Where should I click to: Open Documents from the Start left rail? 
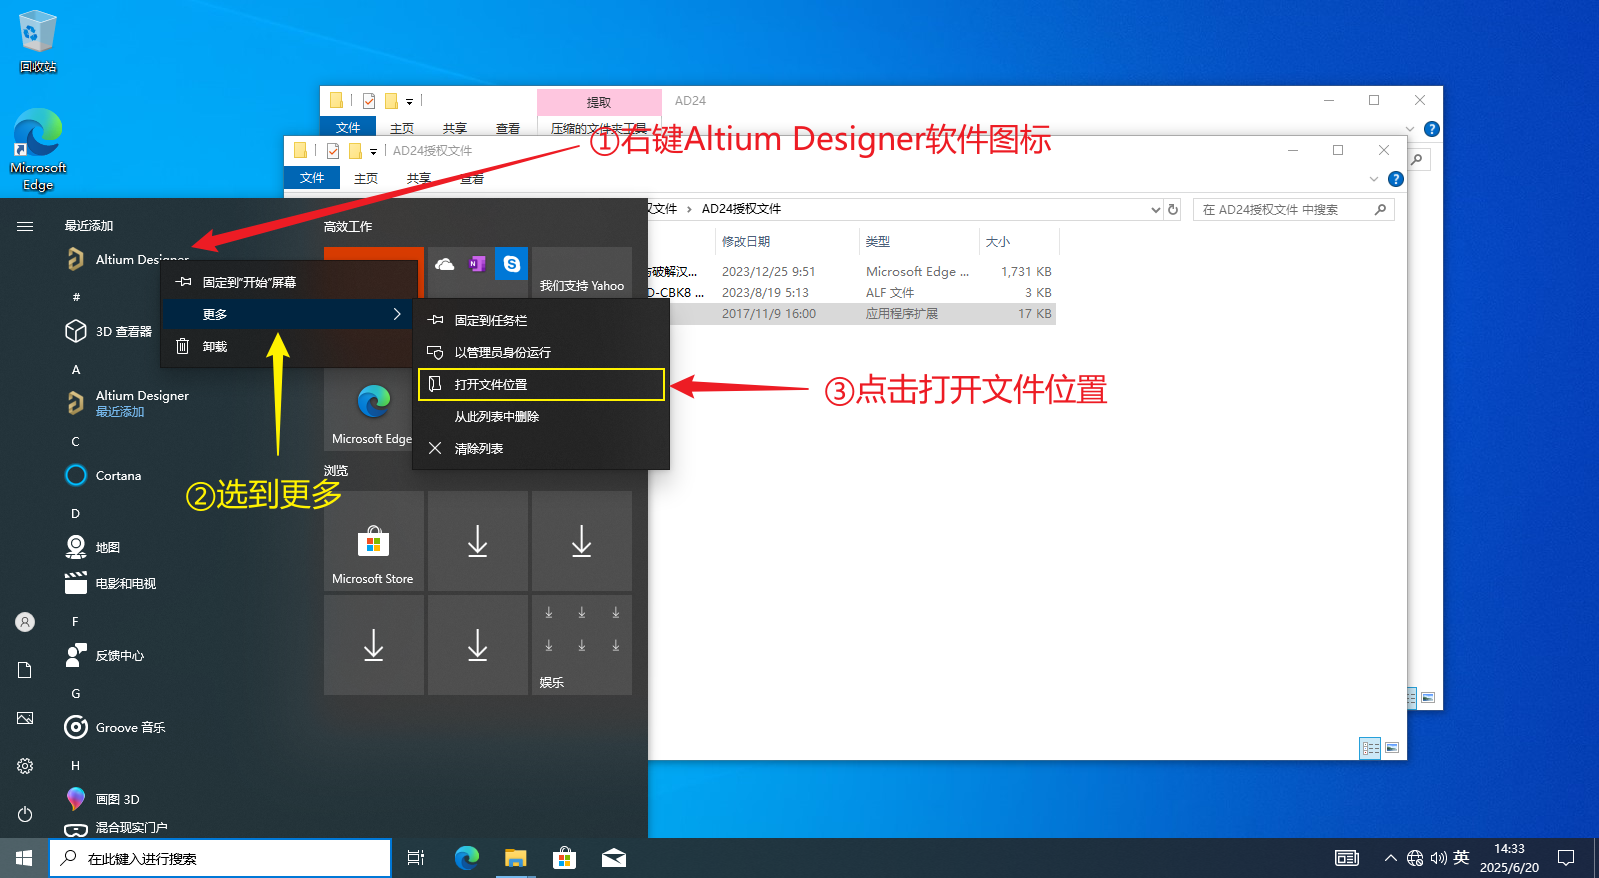click(25, 670)
